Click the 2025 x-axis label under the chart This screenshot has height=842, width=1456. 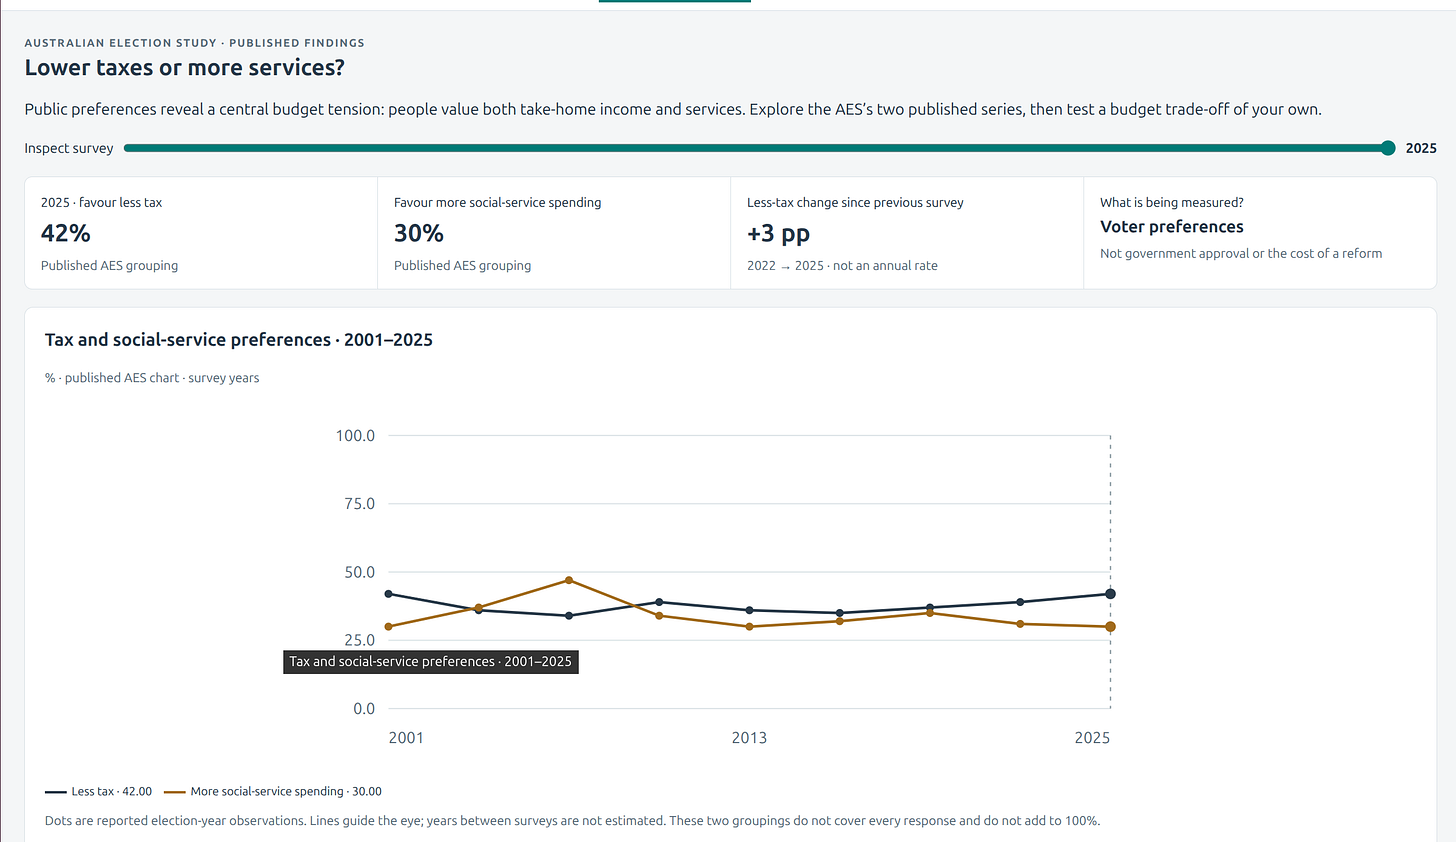(x=1092, y=738)
